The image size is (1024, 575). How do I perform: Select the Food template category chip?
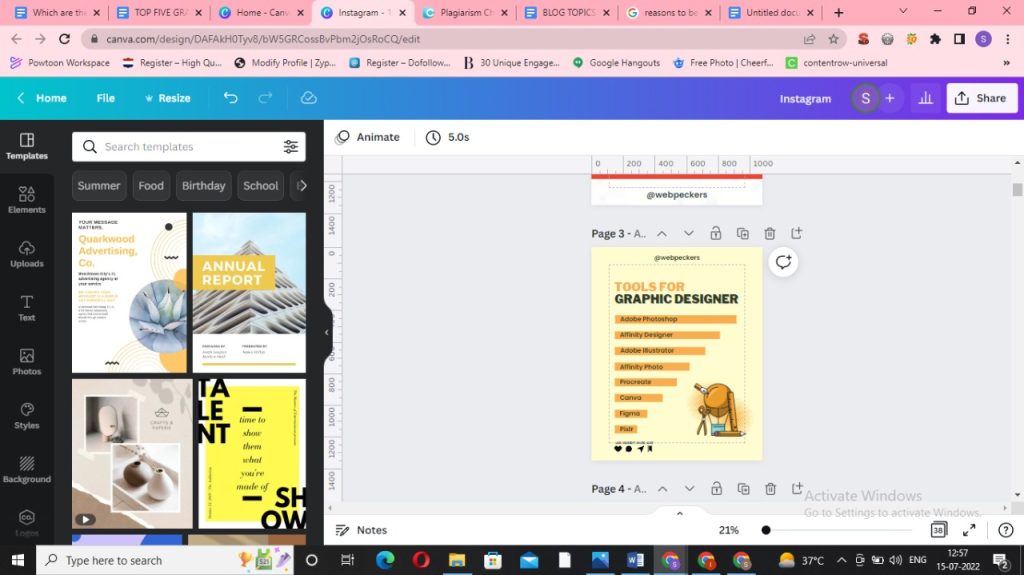pyautogui.click(x=151, y=186)
